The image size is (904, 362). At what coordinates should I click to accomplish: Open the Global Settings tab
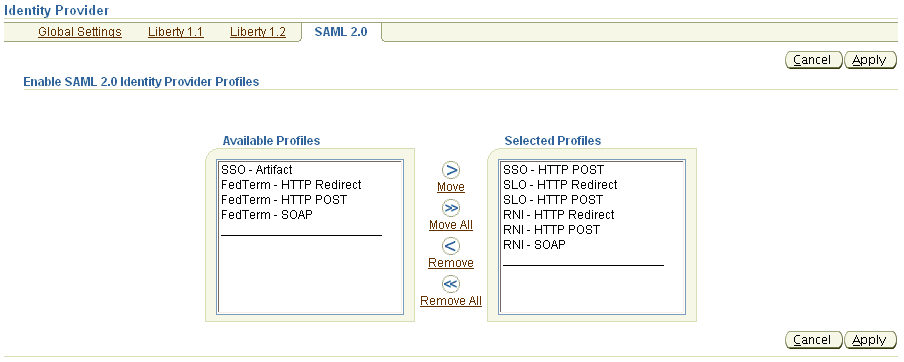pos(80,32)
